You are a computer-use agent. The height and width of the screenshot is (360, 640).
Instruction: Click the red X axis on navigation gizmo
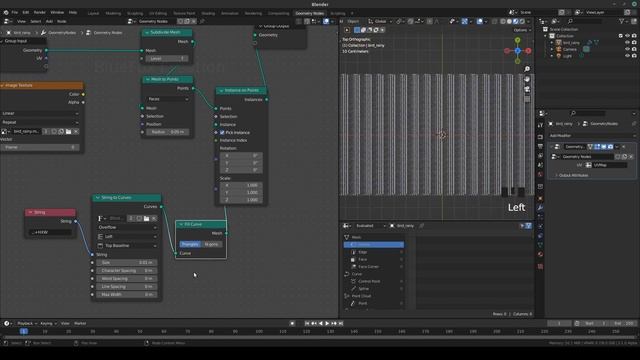click(528, 51)
